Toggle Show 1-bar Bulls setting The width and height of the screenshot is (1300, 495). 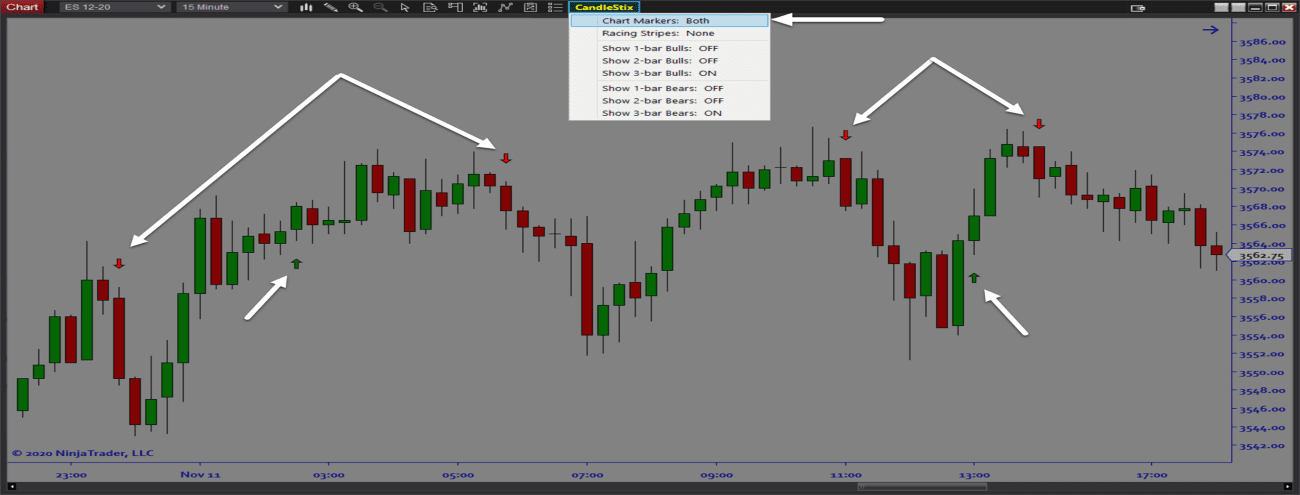(660, 48)
